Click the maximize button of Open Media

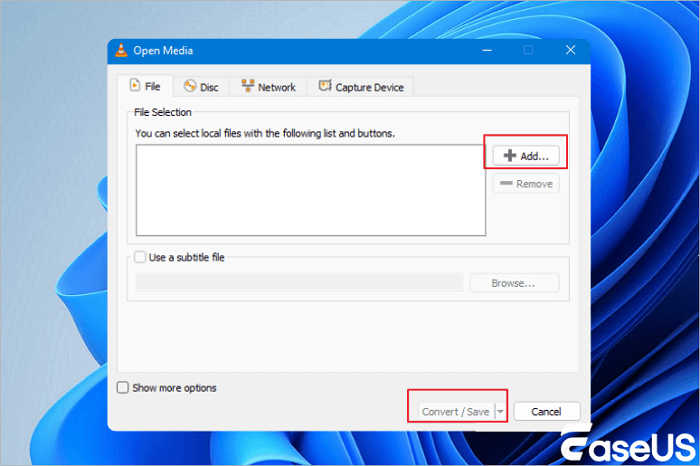coord(529,50)
